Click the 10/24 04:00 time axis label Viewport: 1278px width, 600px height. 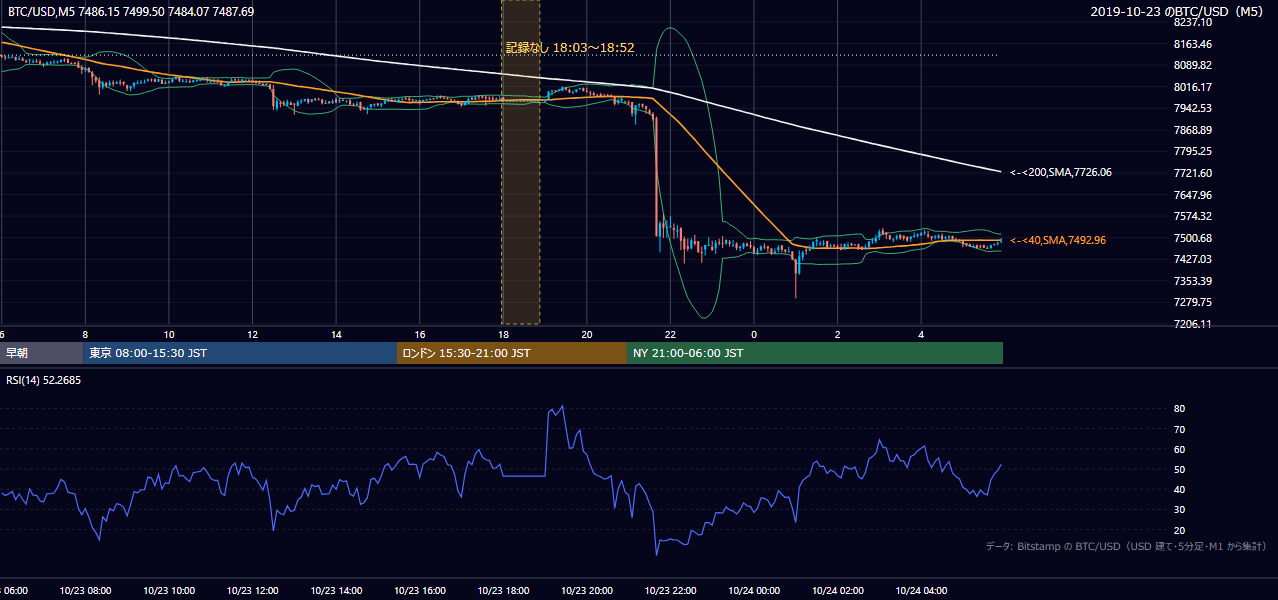922,591
